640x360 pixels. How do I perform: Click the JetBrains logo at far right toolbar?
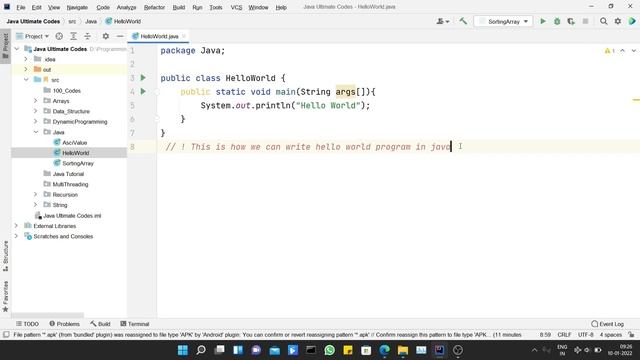pos(632,21)
